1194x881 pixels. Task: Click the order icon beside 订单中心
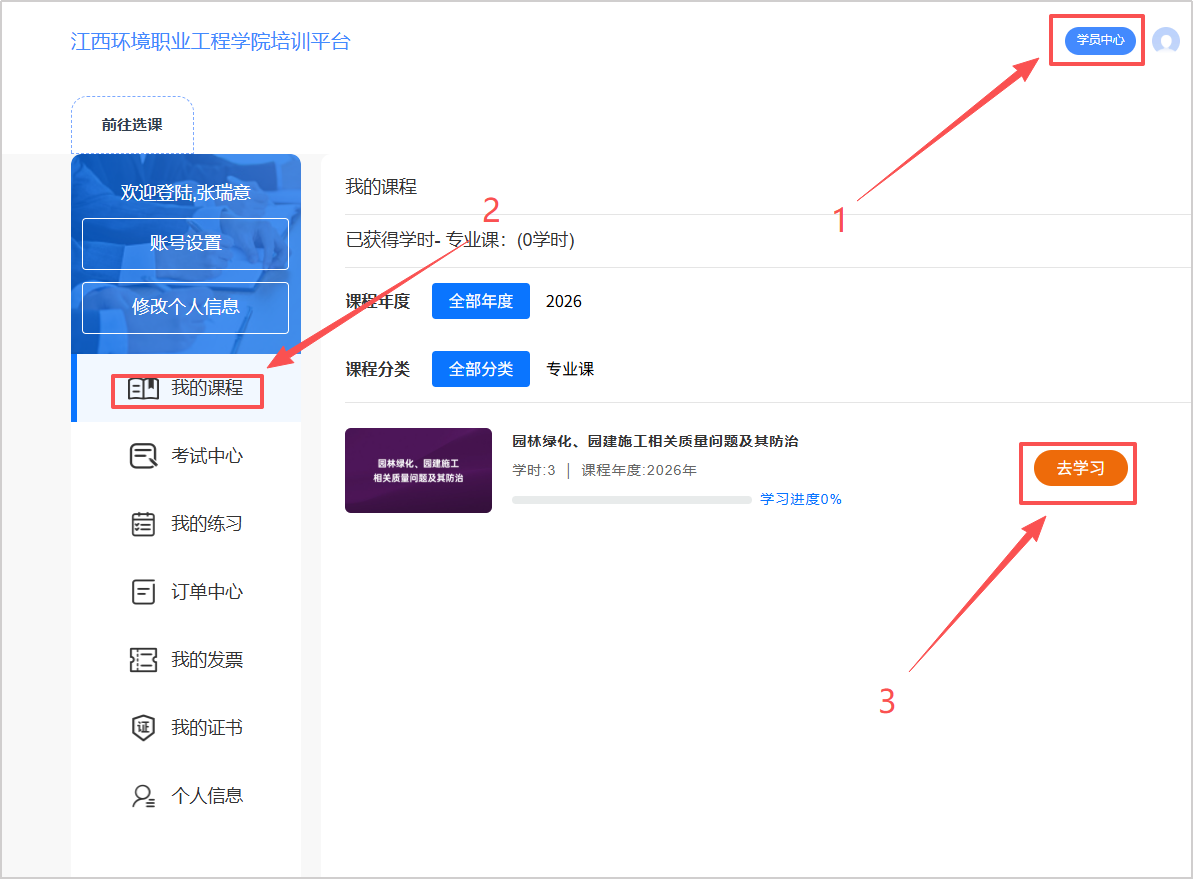pyautogui.click(x=143, y=592)
